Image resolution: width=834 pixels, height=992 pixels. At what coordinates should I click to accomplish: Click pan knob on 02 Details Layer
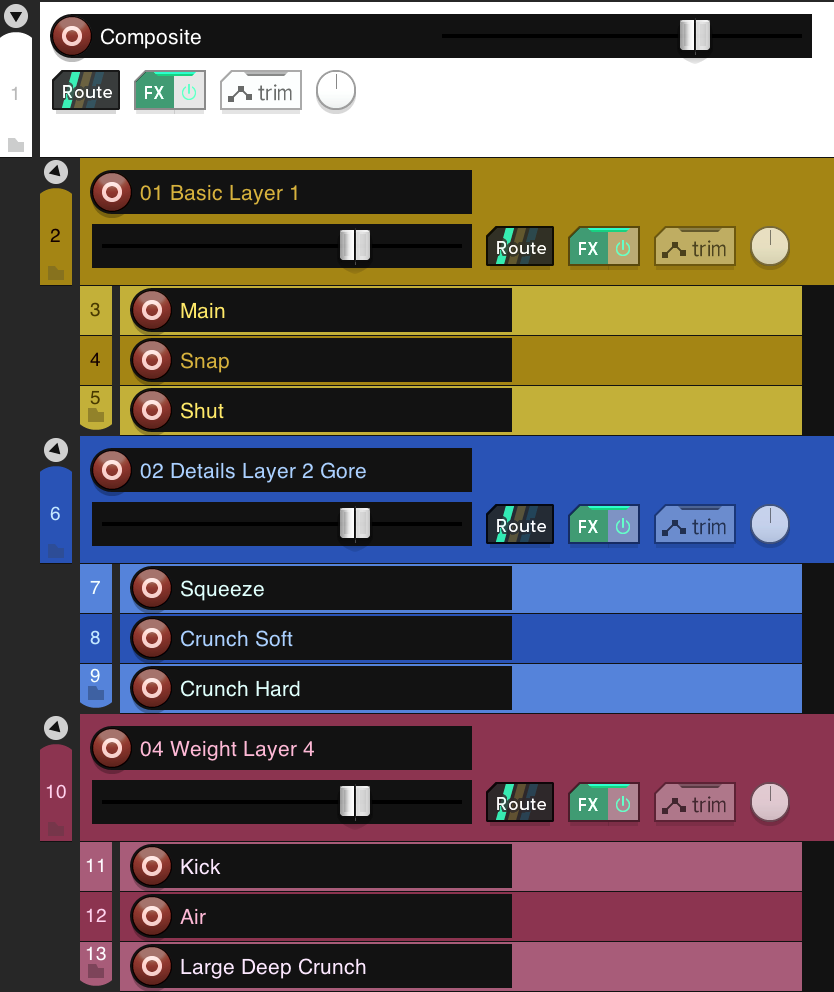pyautogui.click(x=770, y=524)
